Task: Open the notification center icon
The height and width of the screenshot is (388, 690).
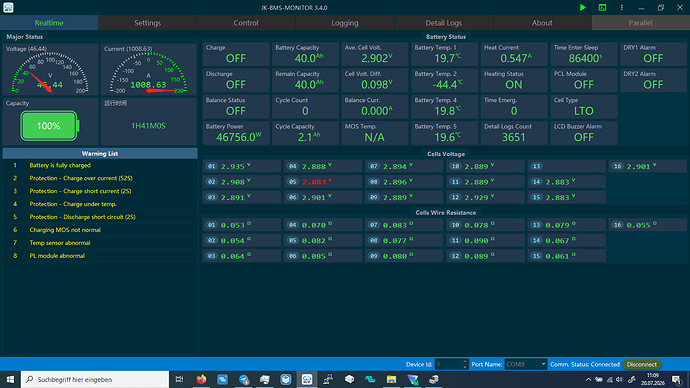Action: 677,380
